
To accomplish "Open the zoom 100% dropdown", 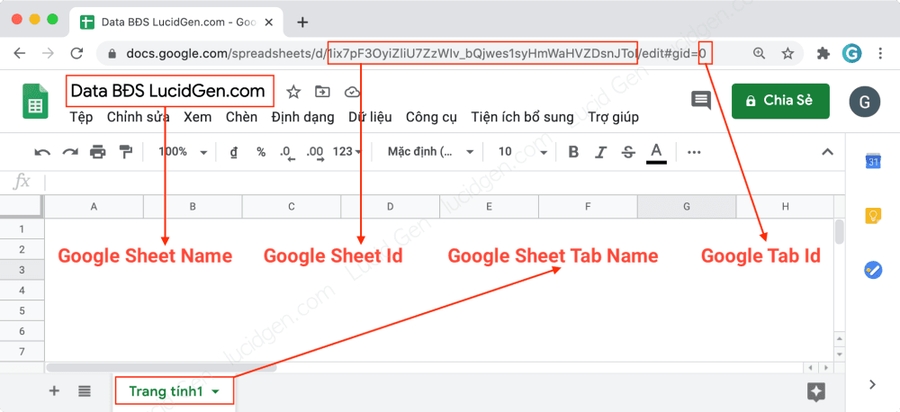I will pyautogui.click(x=183, y=152).
